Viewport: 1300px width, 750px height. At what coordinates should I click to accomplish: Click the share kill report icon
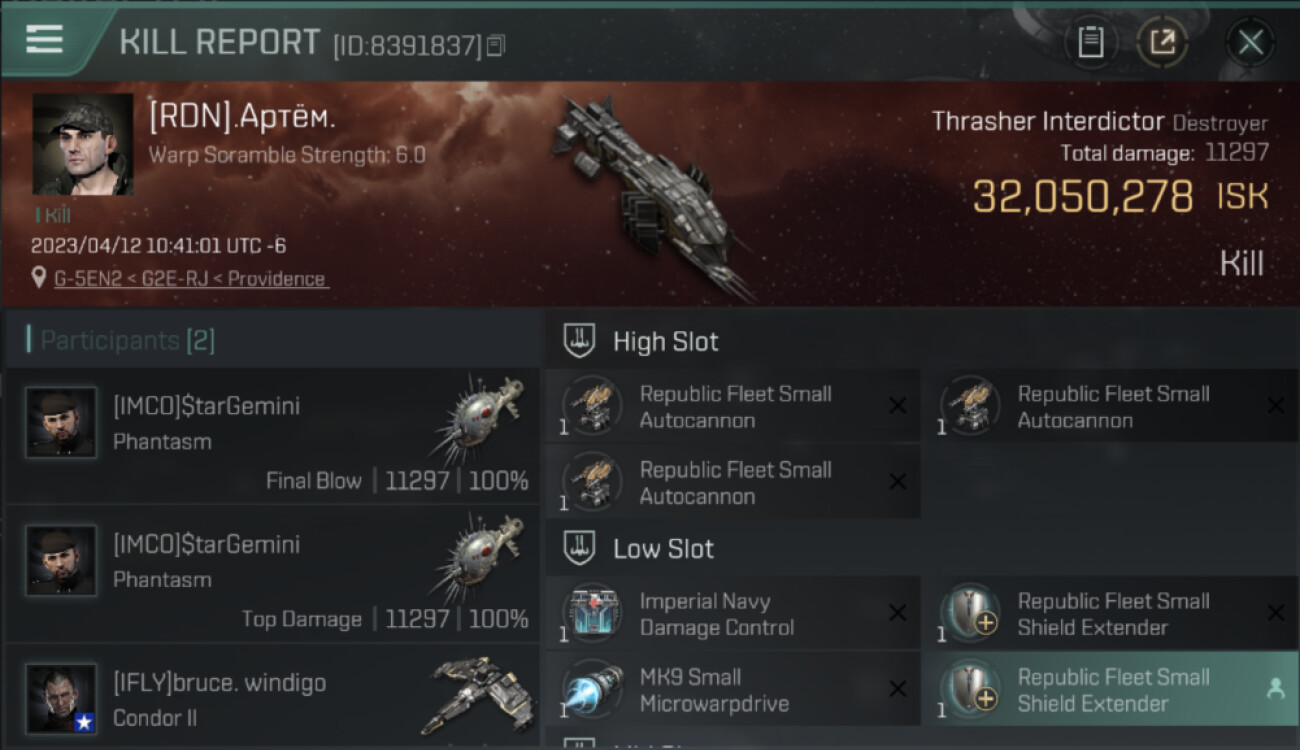pos(1162,42)
